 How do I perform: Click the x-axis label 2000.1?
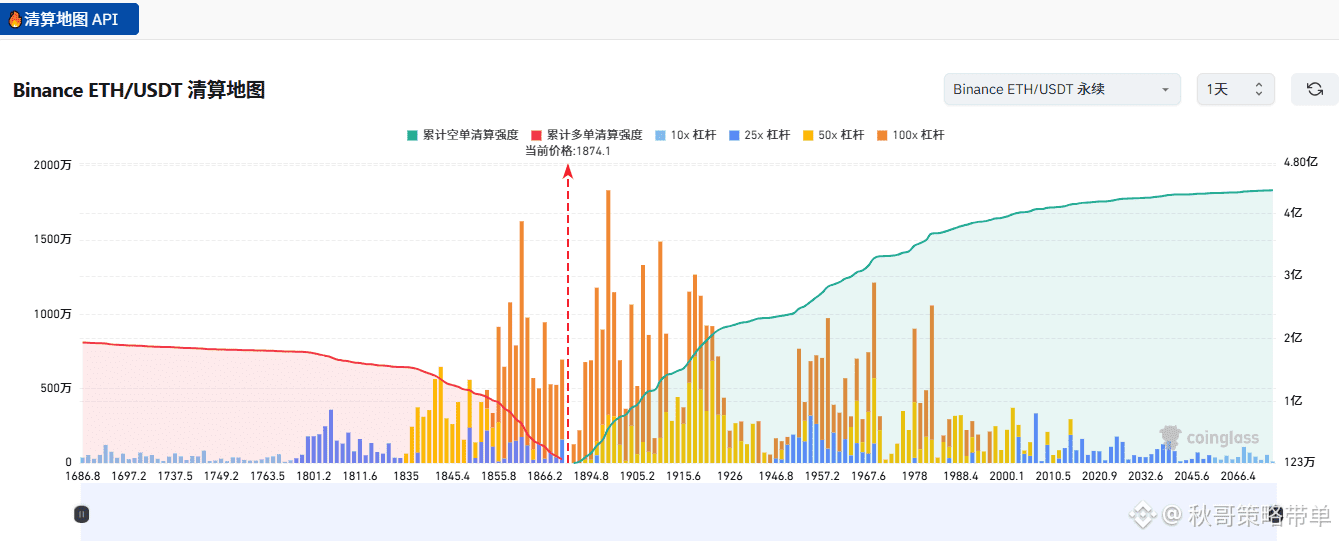pyautogui.click(x=1007, y=476)
